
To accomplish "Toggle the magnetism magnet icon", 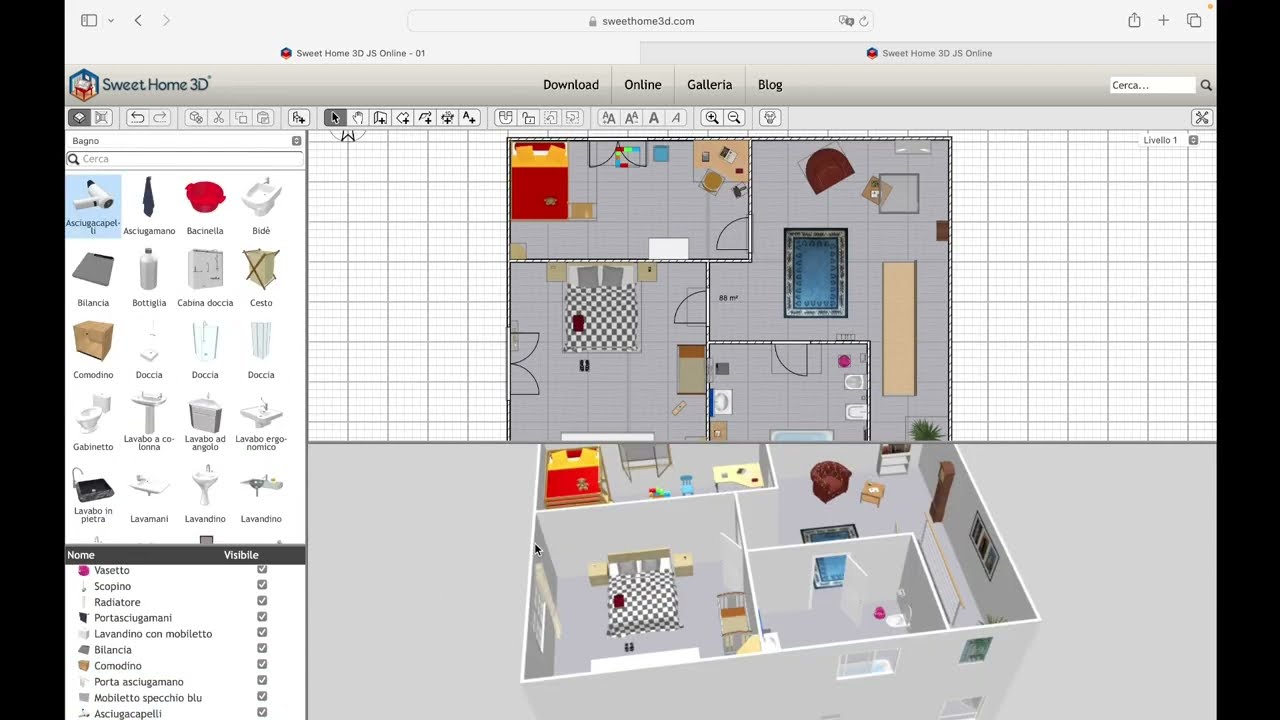I will [506, 118].
